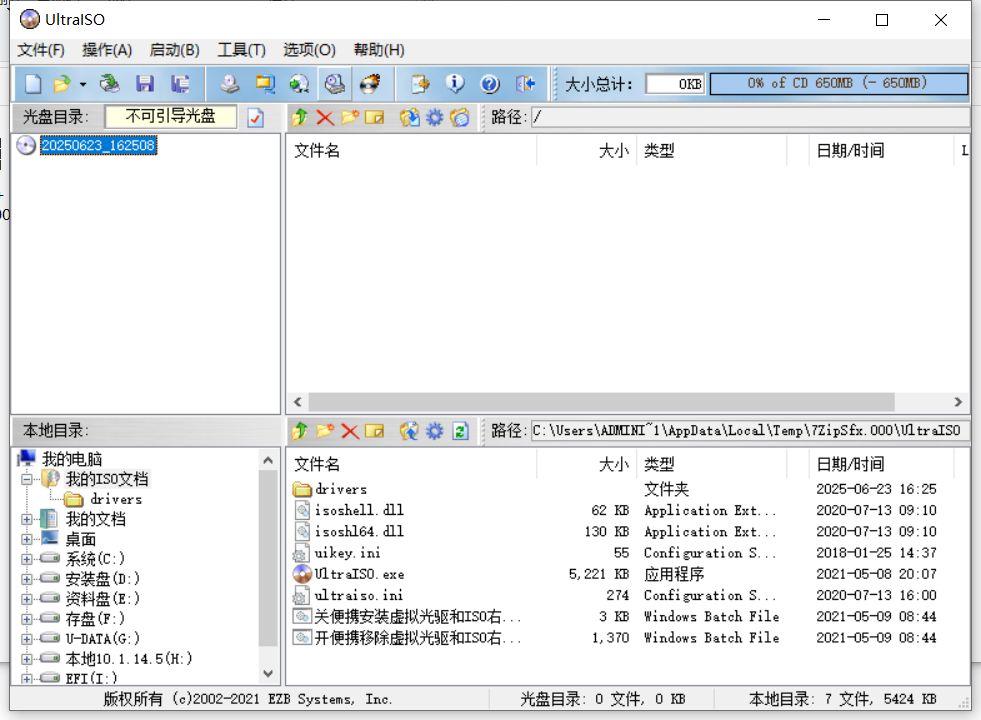Expand the U-DATA(G:) drive node

26,639
